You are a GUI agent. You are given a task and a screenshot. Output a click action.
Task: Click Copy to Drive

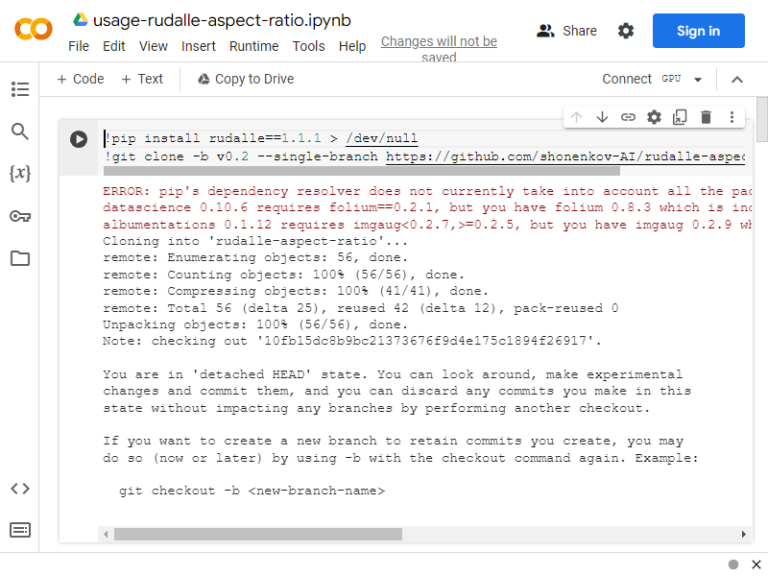tap(246, 79)
